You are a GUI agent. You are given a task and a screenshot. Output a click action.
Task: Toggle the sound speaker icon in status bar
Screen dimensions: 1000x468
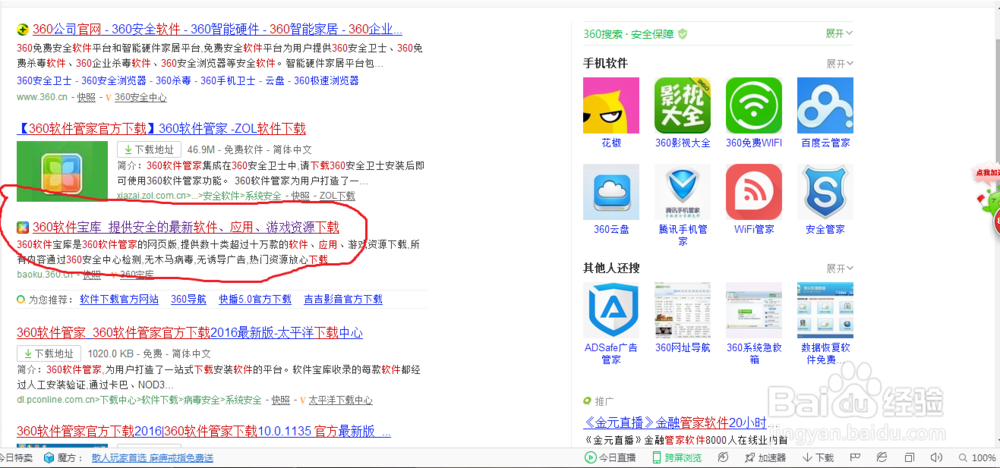936,457
